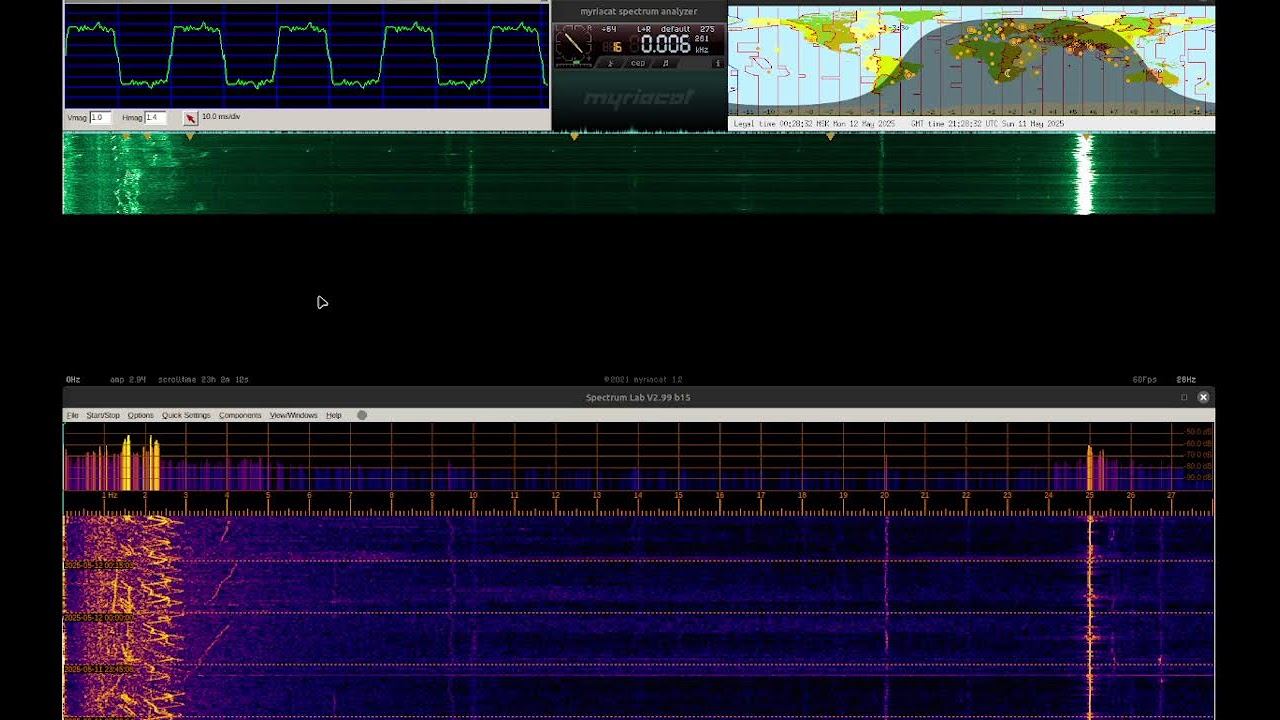Image resolution: width=1280 pixels, height=720 pixels.
Task: Click the red cursor arrow button in oscilloscope
Action: coord(190,118)
